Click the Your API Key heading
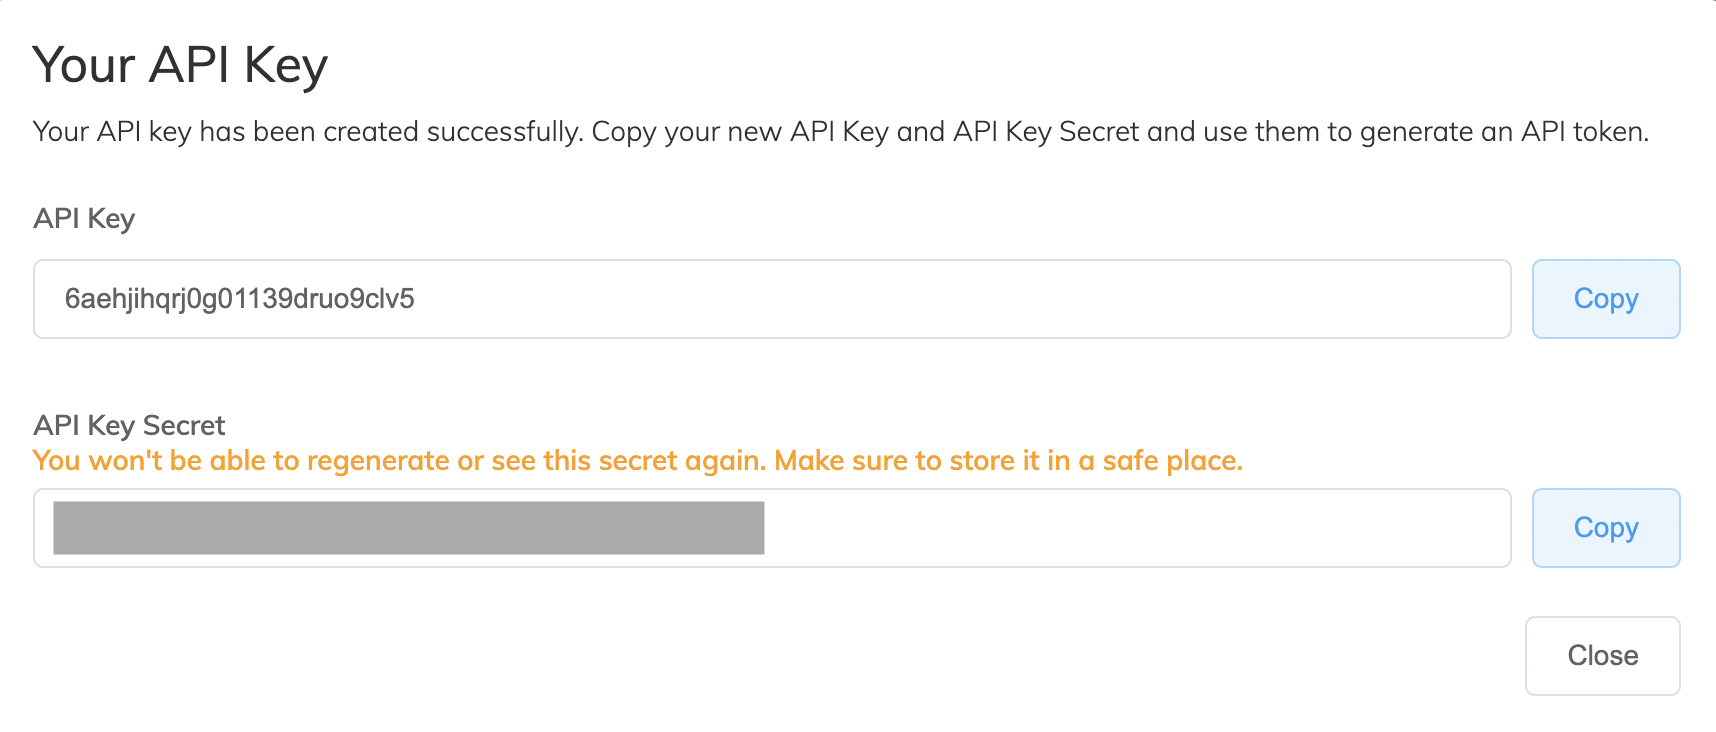 180,64
